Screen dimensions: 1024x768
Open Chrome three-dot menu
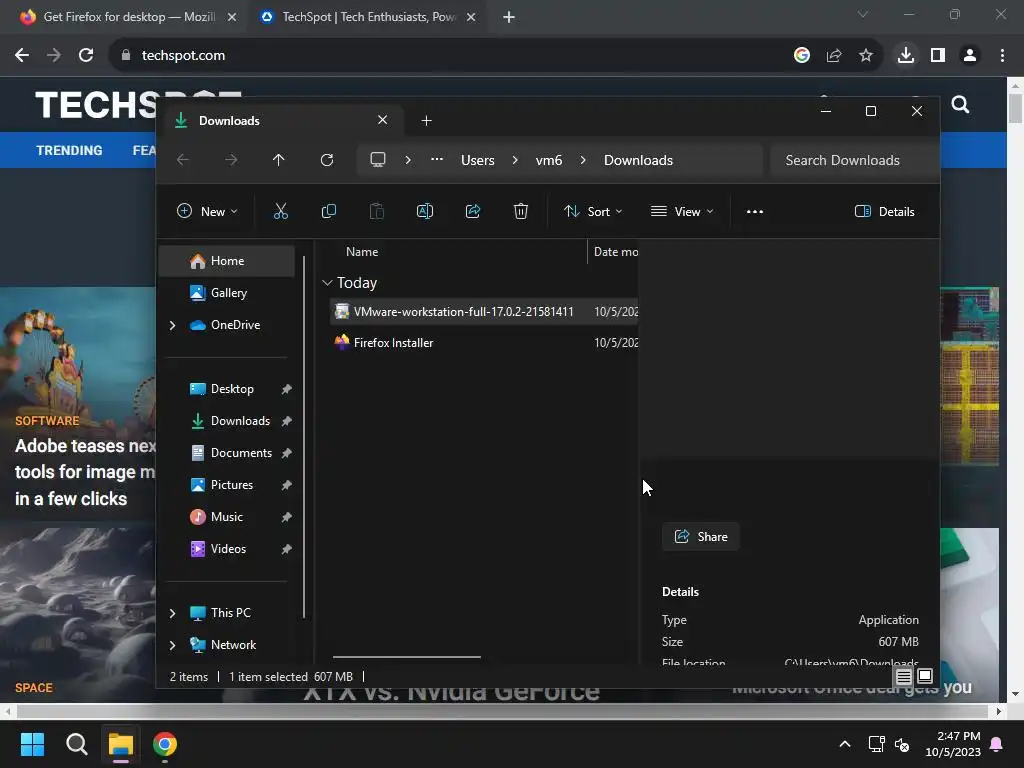point(1002,56)
